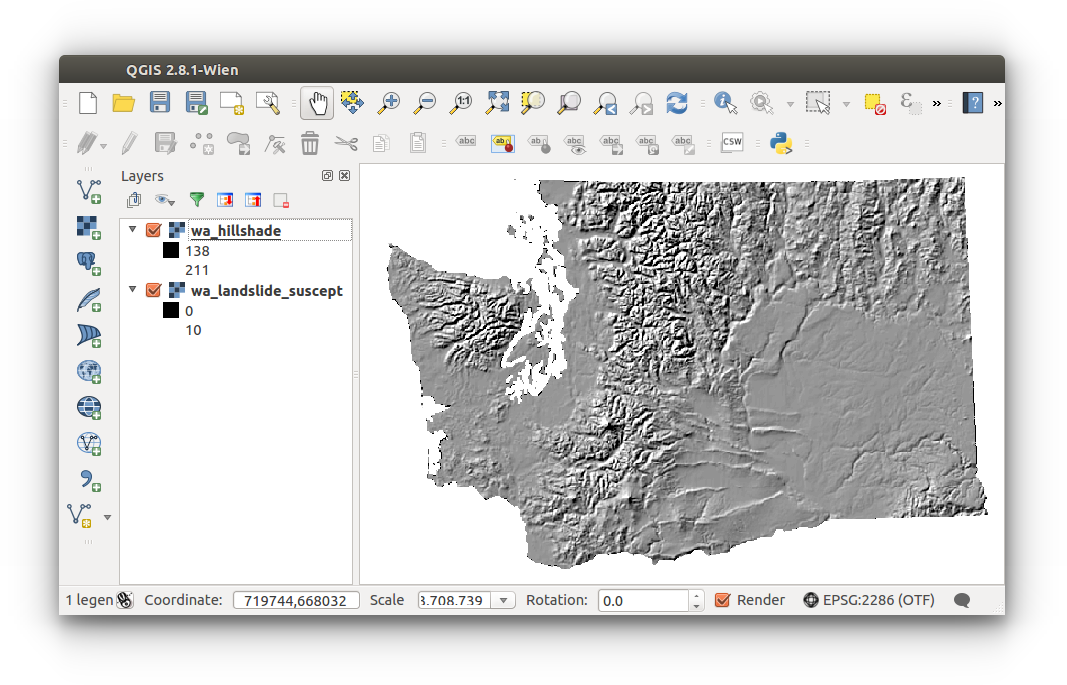Disable the wa_landslide_suscept layer
1067x685 pixels.
[x=153, y=290]
